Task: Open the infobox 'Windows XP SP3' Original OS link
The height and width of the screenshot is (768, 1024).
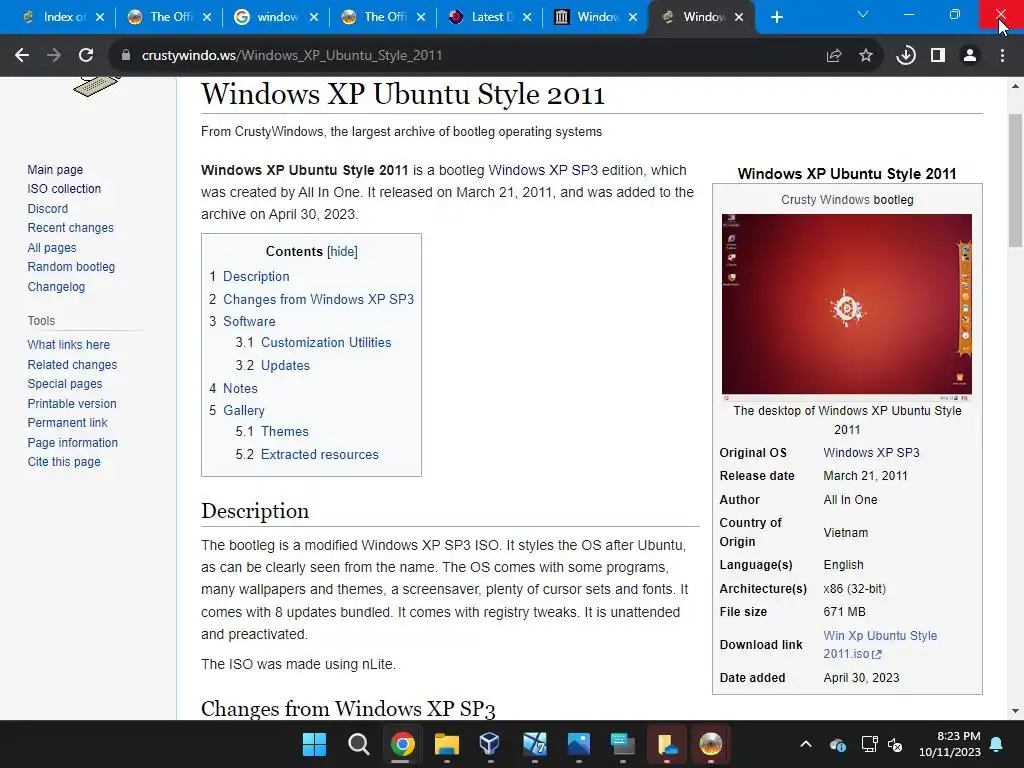Action: (x=871, y=453)
